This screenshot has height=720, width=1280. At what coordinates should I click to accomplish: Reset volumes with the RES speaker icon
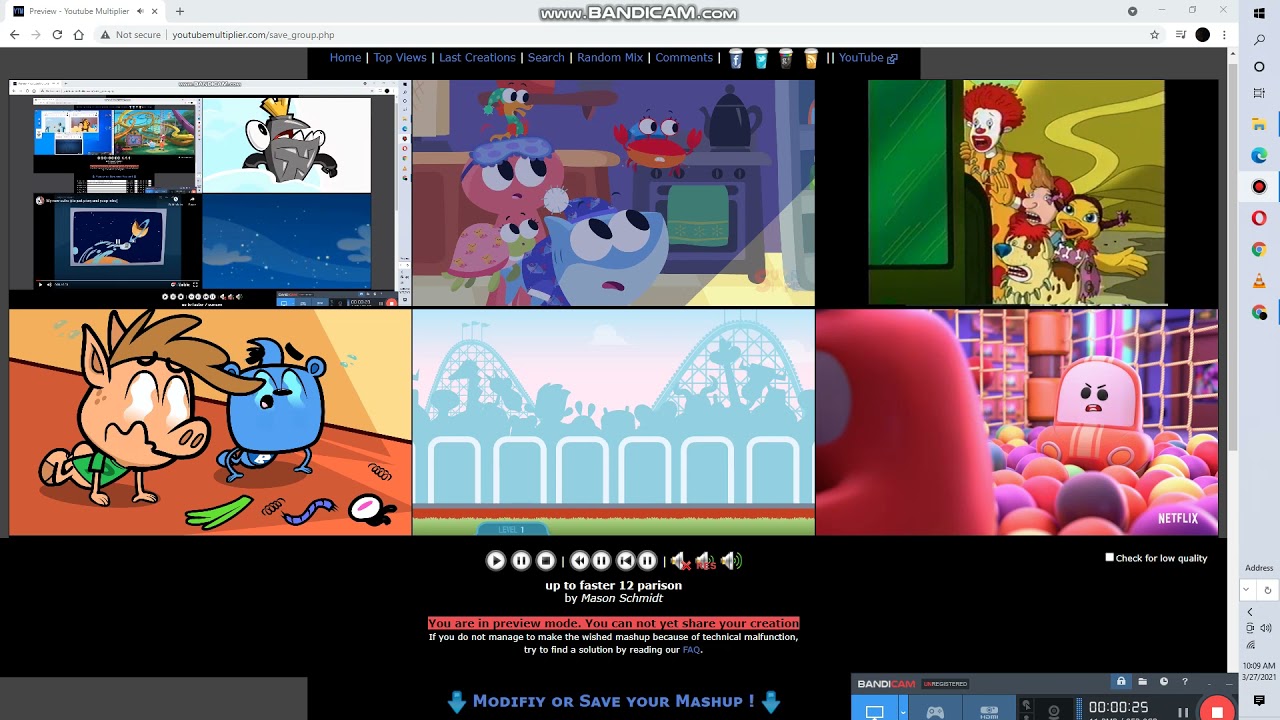click(x=706, y=562)
